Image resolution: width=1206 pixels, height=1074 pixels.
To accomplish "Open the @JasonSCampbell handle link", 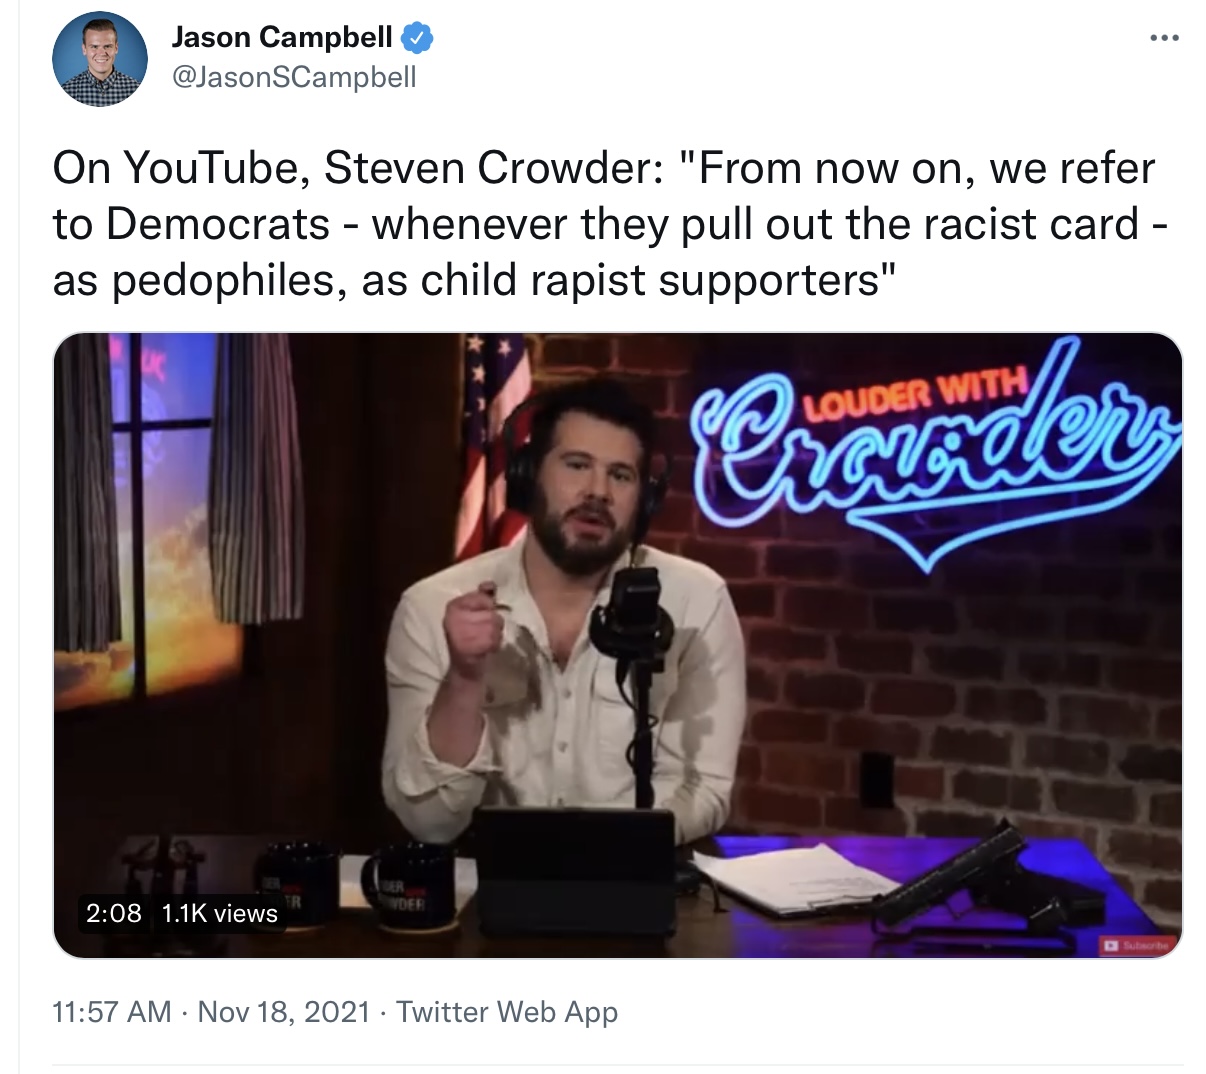I will [294, 77].
